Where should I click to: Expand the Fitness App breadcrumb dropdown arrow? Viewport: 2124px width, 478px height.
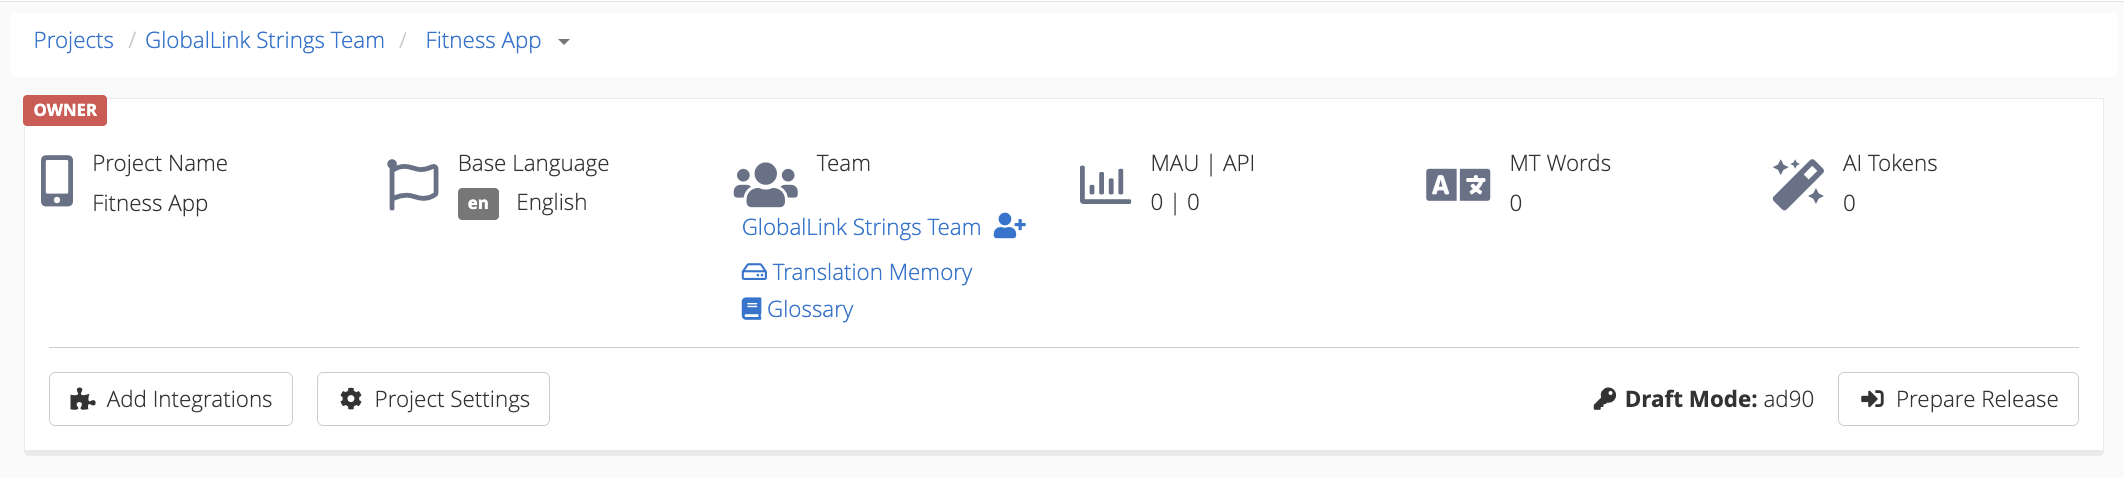click(x=564, y=42)
